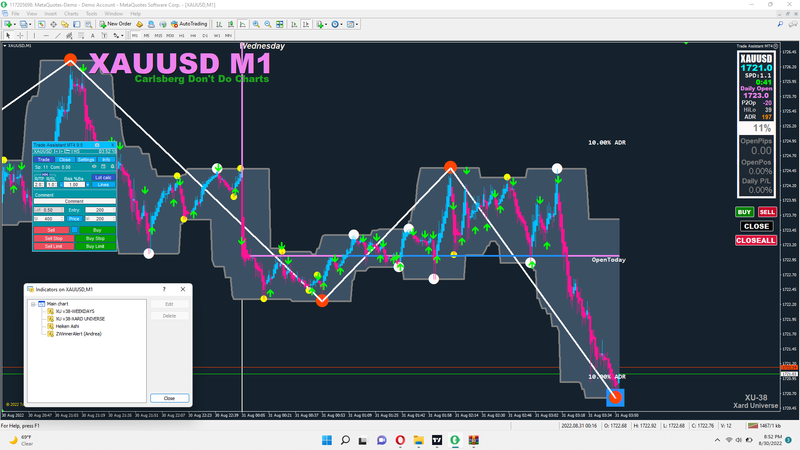The image size is (800, 450).
Task: Switch chart to candlesticks icon
Action: point(231,24)
